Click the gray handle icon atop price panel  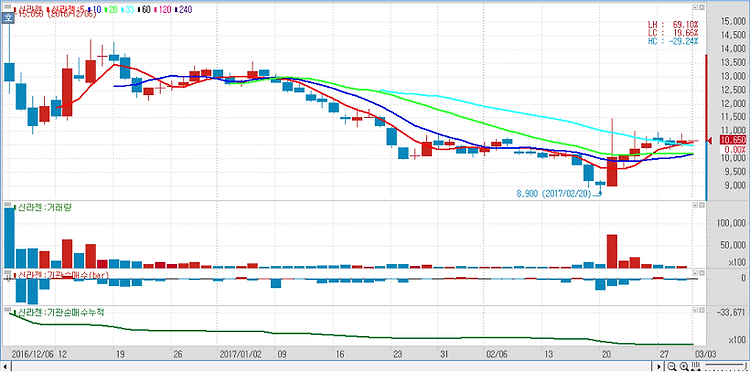pos(7,7)
